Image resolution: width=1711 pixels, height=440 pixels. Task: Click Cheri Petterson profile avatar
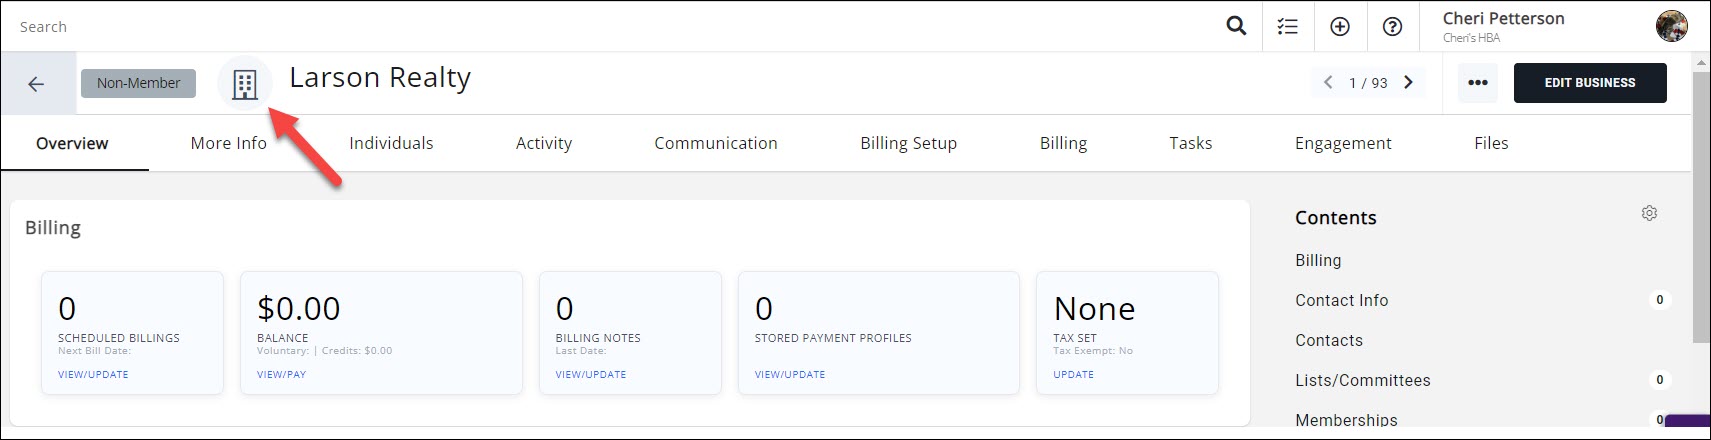pos(1671,27)
